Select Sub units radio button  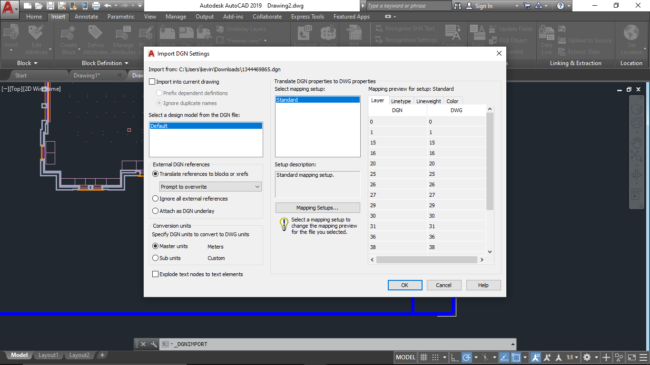click(155, 258)
